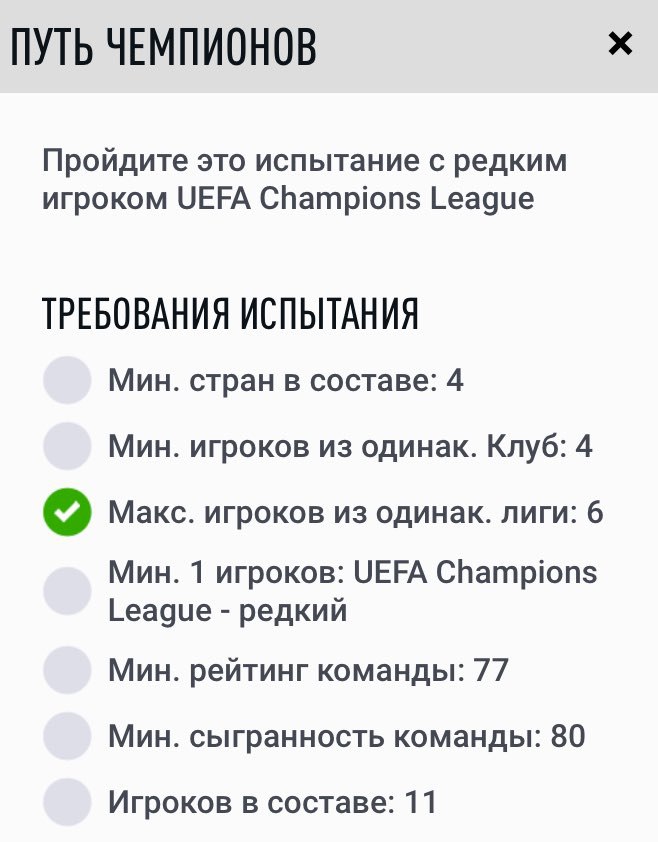
Task: Select 'Мин. игроков из одинак. Клуб: 4' text
Action: (x=350, y=446)
